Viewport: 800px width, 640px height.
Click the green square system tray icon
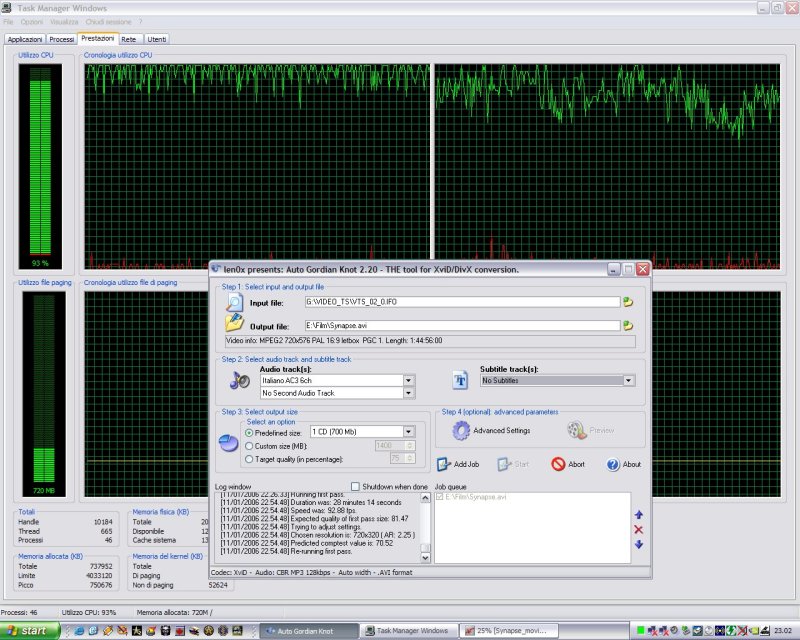point(640,631)
